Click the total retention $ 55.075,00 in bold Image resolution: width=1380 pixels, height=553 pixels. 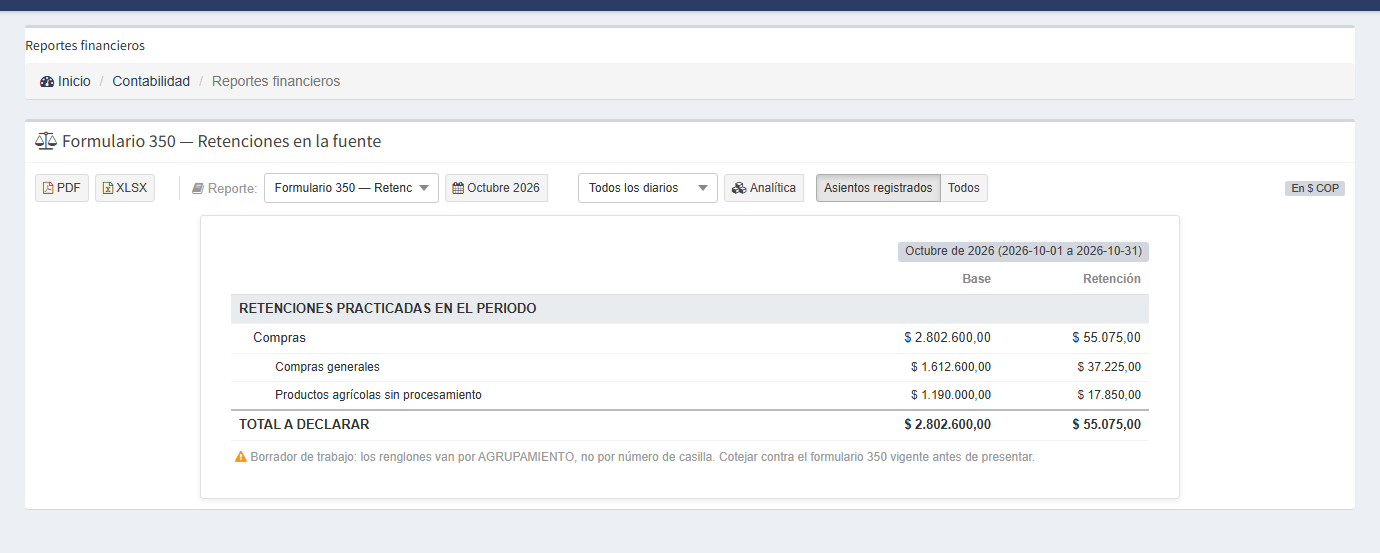click(x=1107, y=425)
